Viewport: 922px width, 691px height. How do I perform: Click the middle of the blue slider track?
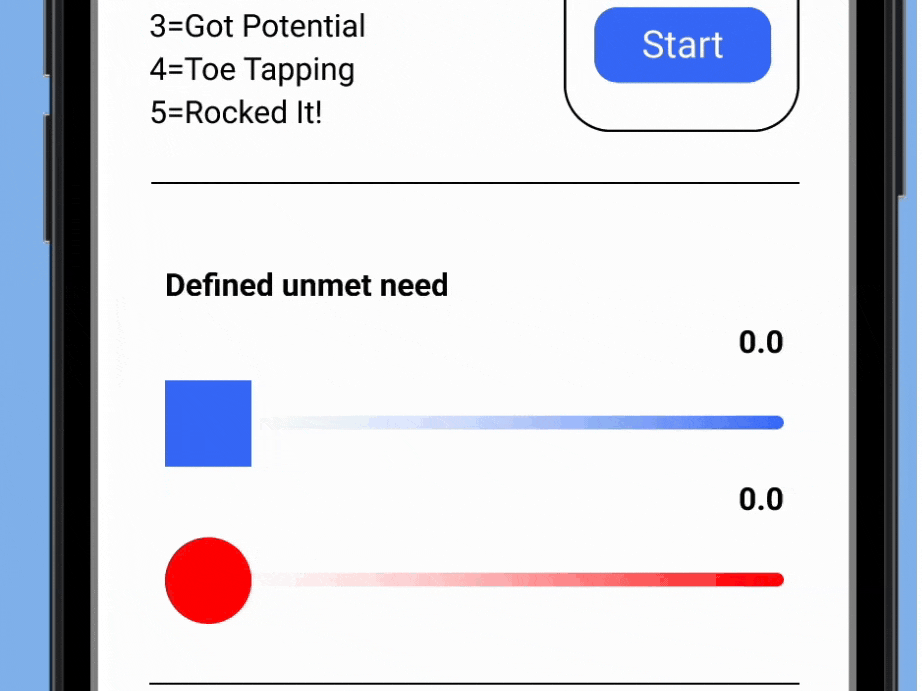pyautogui.click(x=522, y=422)
